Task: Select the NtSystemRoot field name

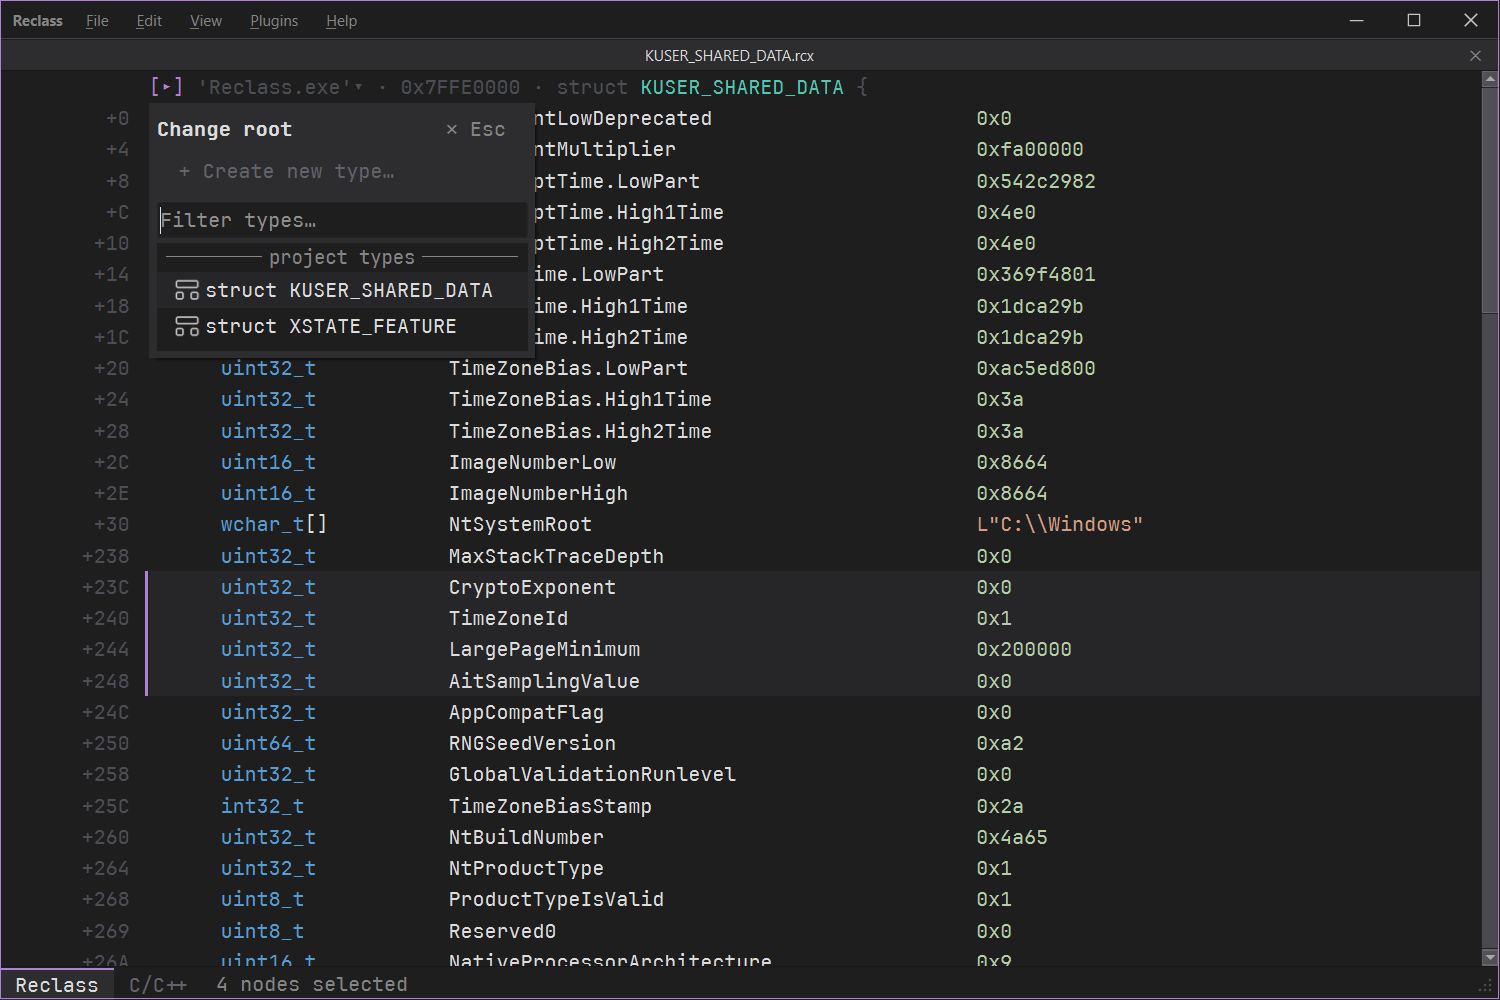Action: point(520,524)
